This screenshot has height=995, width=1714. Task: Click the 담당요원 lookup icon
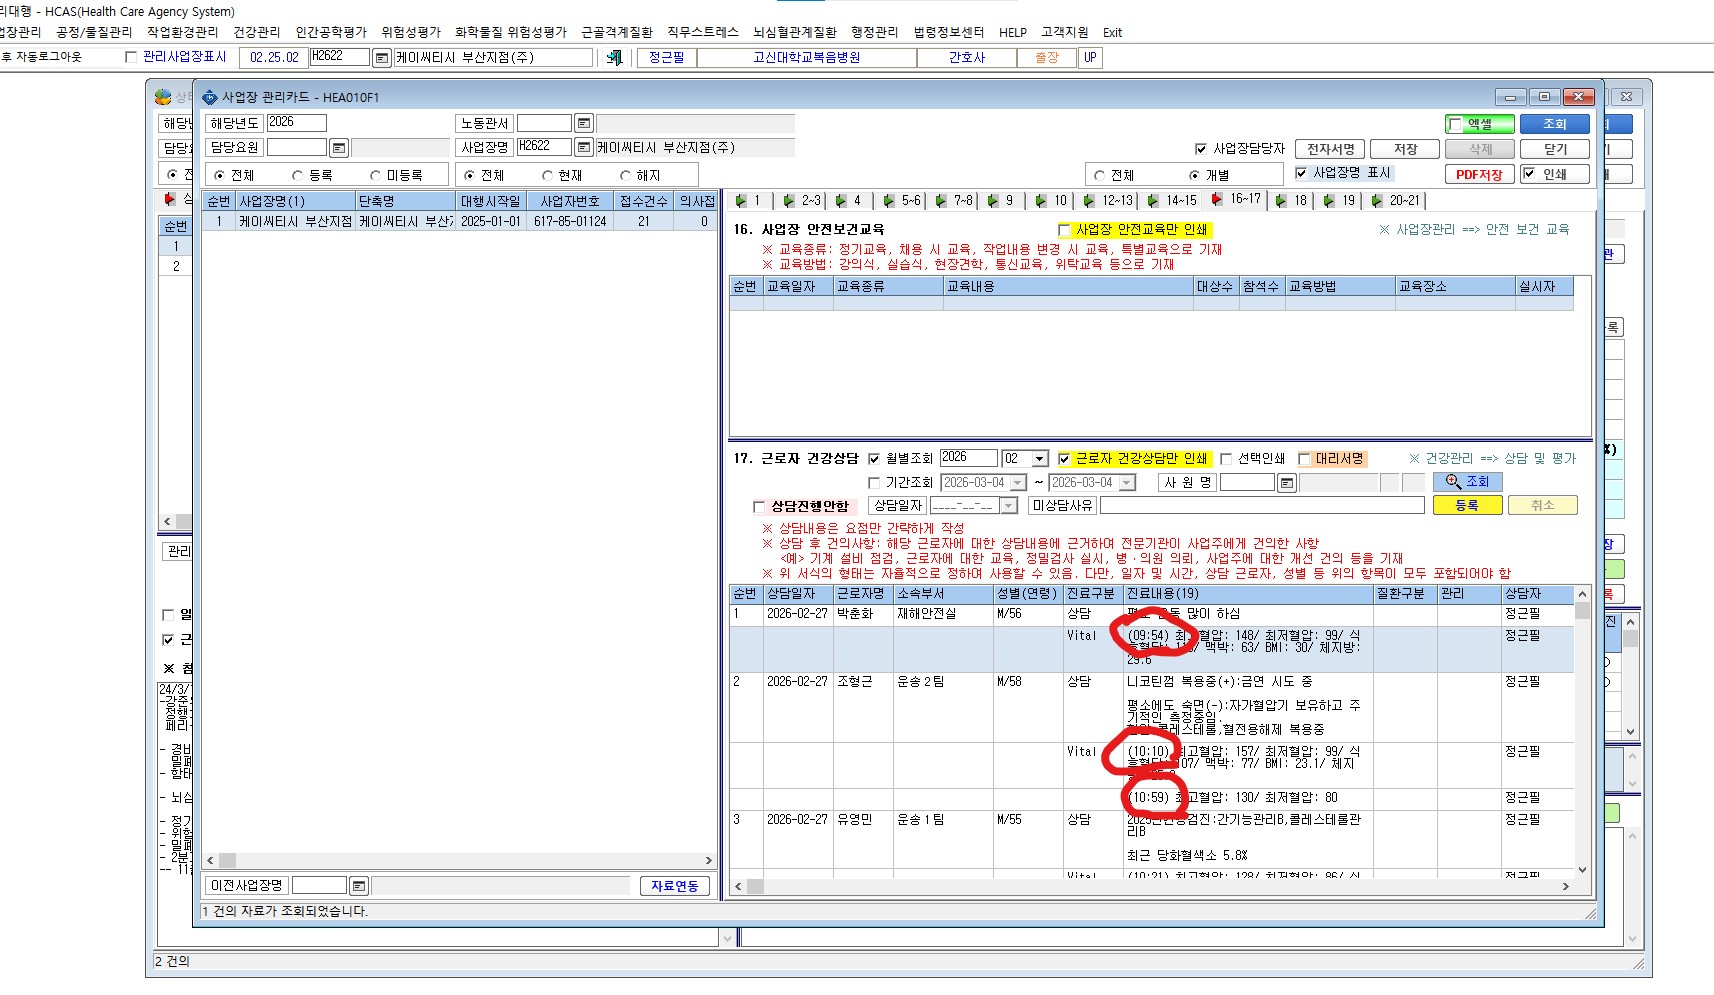(x=339, y=148)
